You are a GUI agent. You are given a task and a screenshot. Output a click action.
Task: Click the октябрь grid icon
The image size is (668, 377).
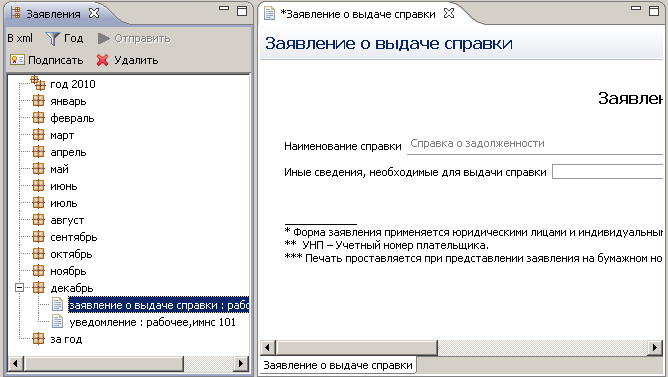click(x=38, y=254)
